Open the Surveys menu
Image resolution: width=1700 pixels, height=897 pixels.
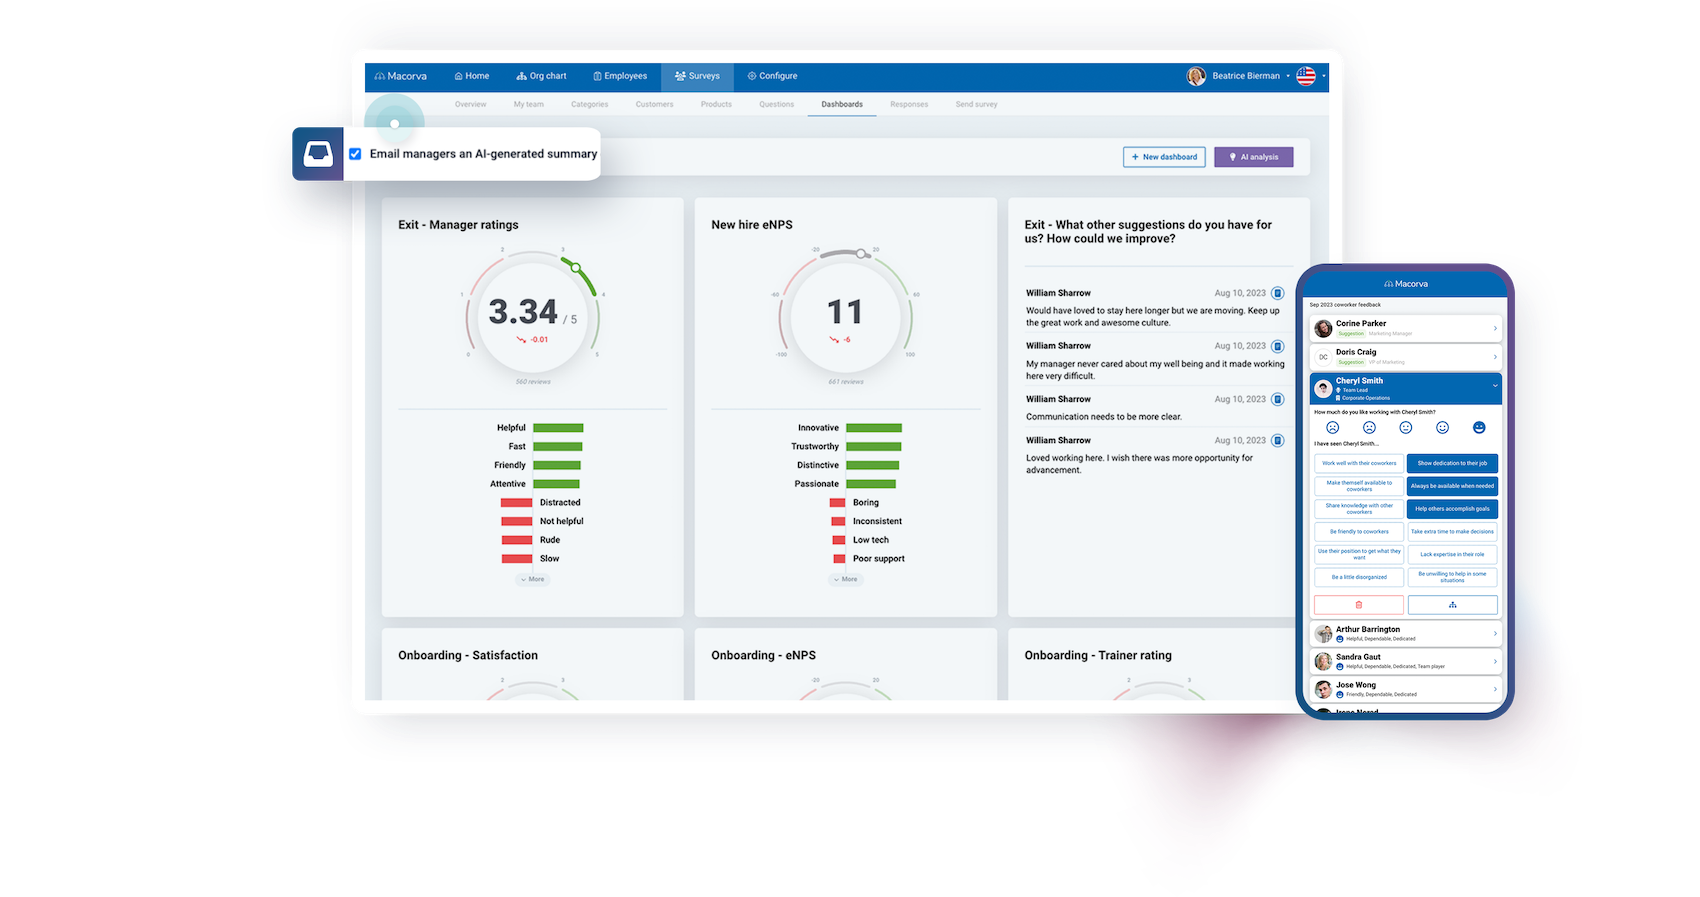[x=697, y=76]
